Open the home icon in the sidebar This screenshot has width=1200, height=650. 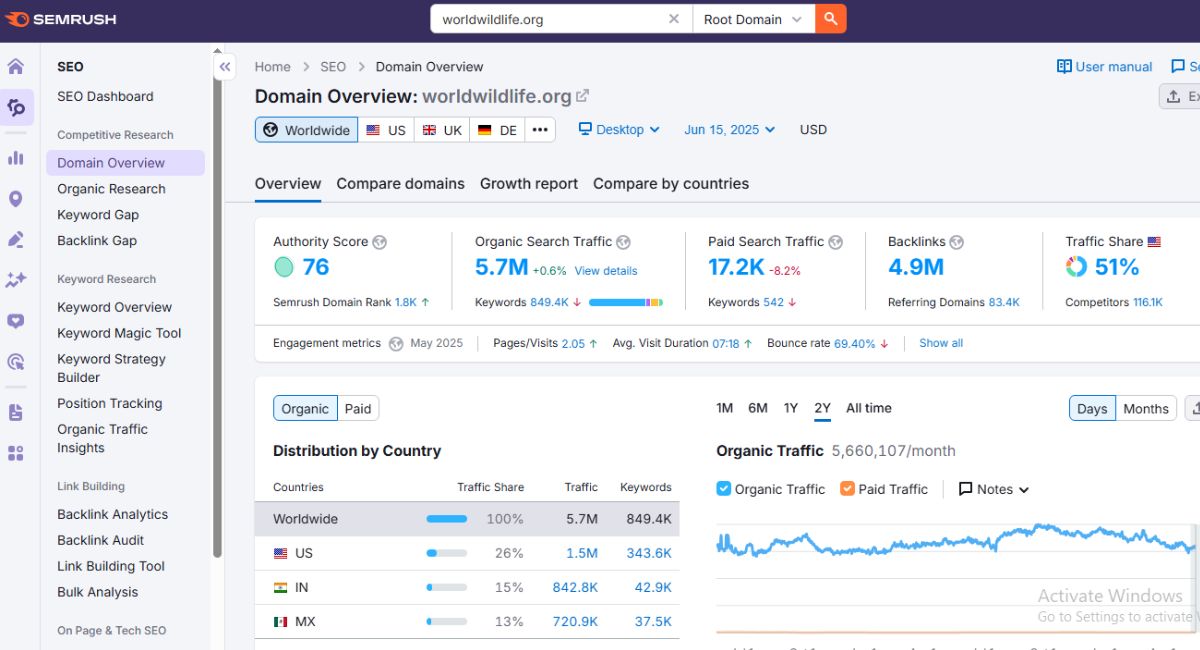pos(16,67)
